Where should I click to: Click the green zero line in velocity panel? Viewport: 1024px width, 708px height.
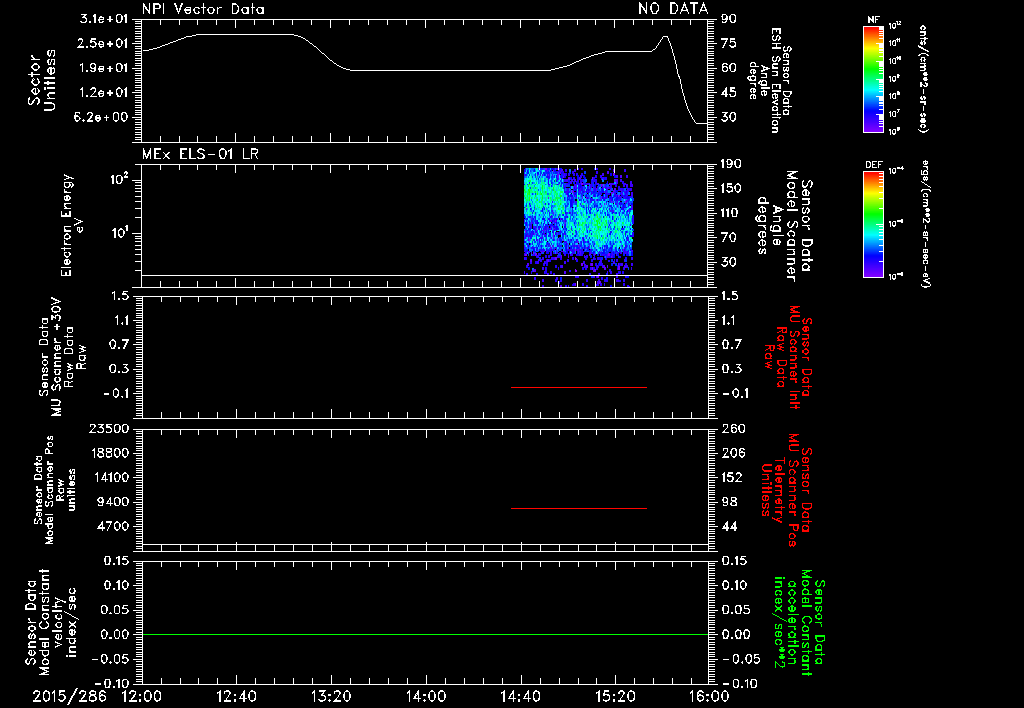click(424, 634)
